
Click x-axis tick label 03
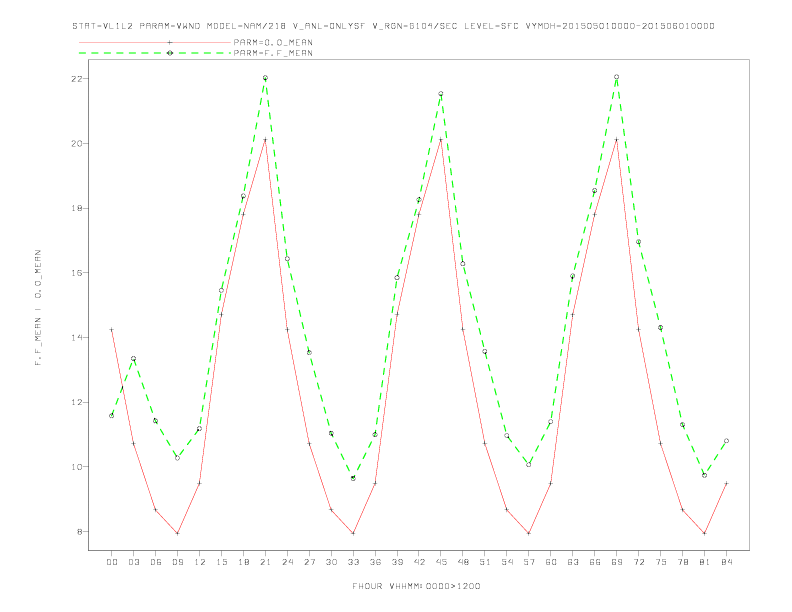(133, 562)
